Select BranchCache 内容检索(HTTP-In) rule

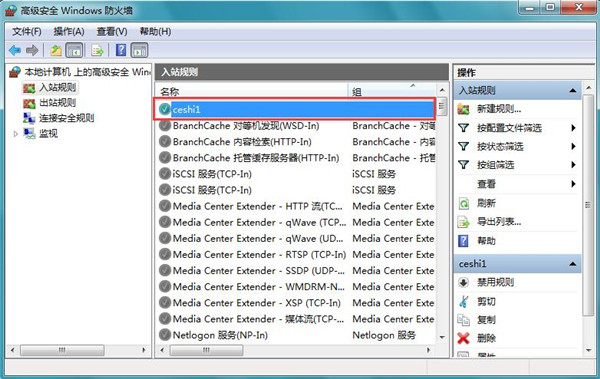[242, 142]
